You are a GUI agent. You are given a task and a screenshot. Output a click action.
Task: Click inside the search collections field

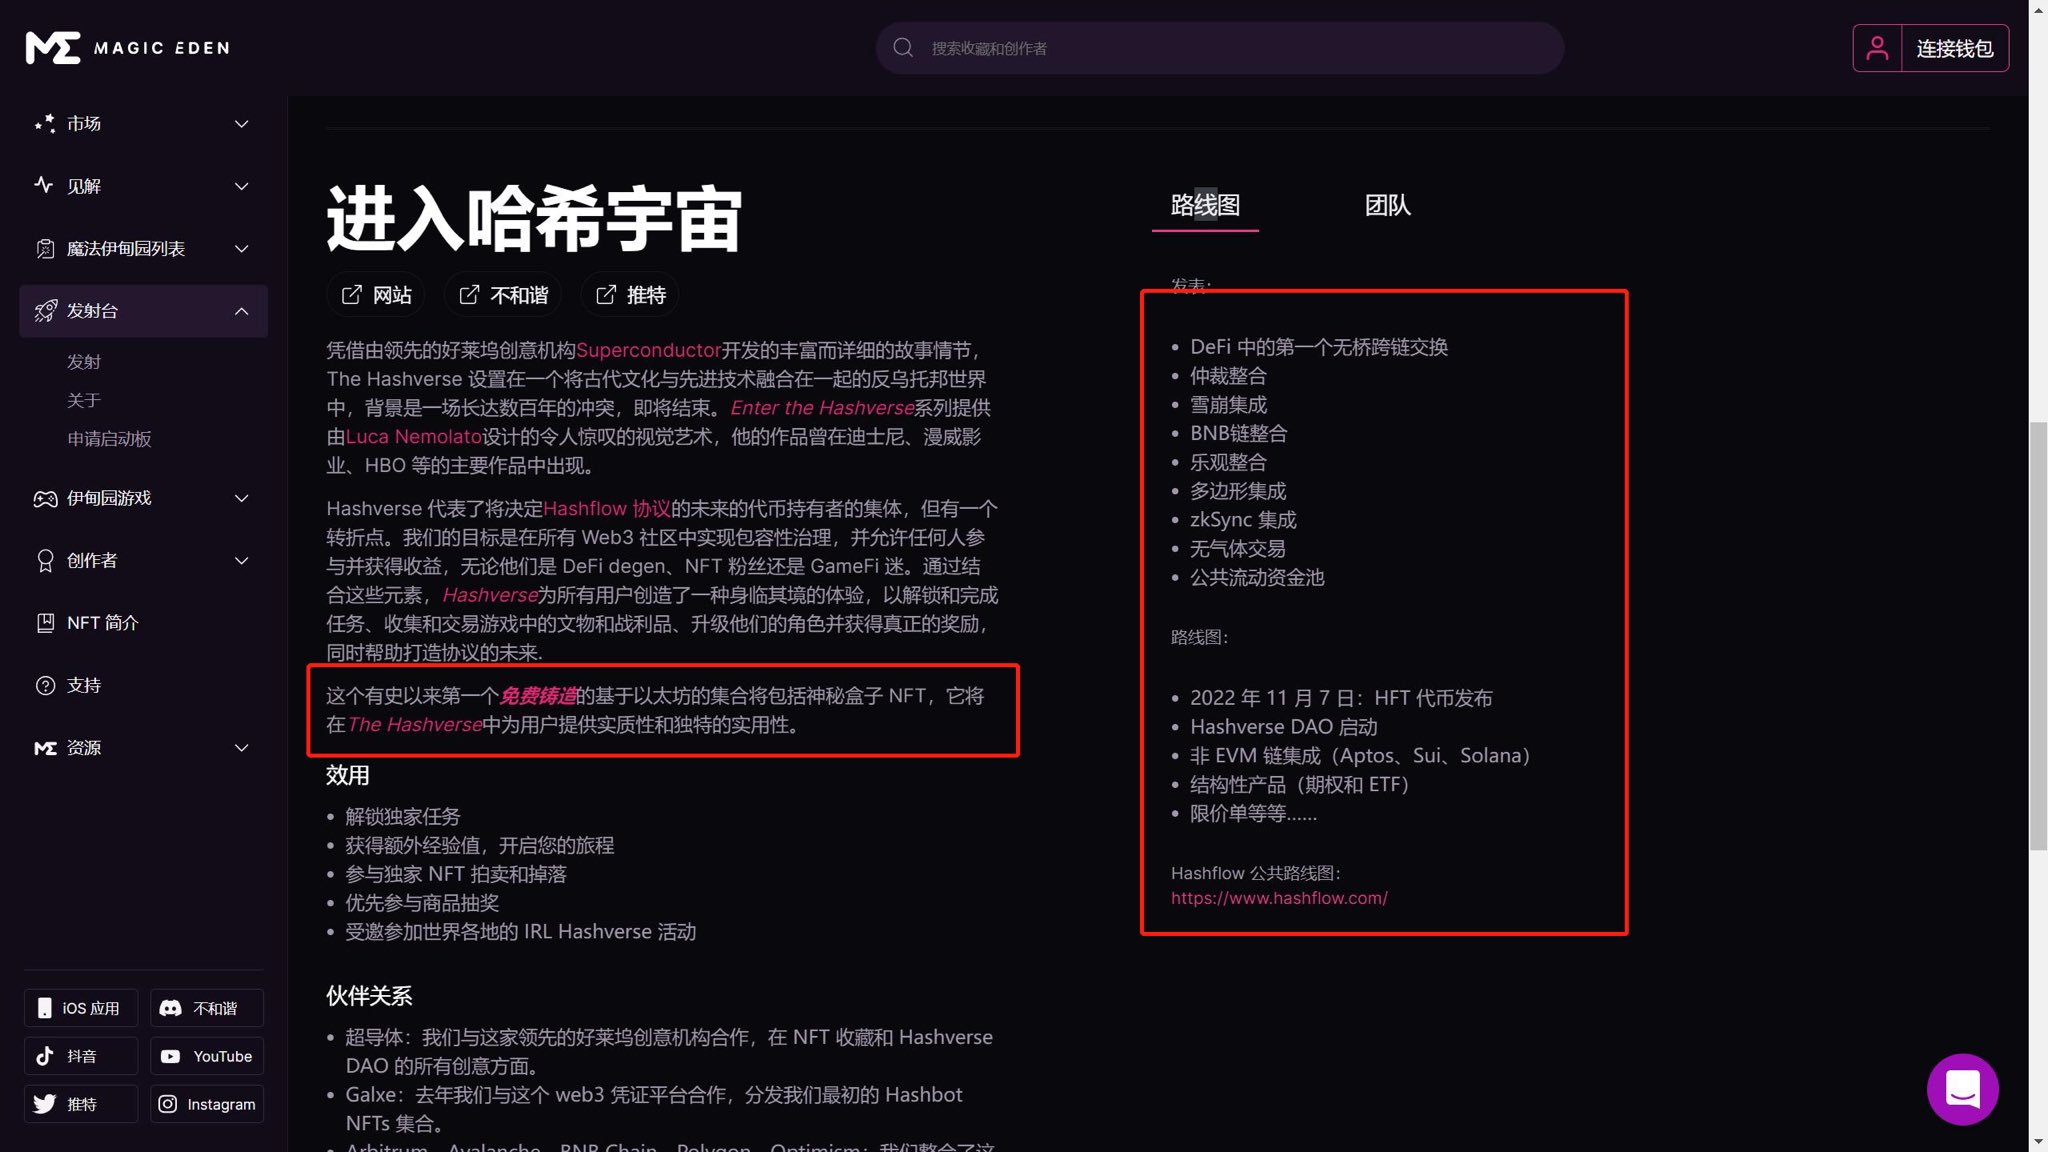(1220, 47)
